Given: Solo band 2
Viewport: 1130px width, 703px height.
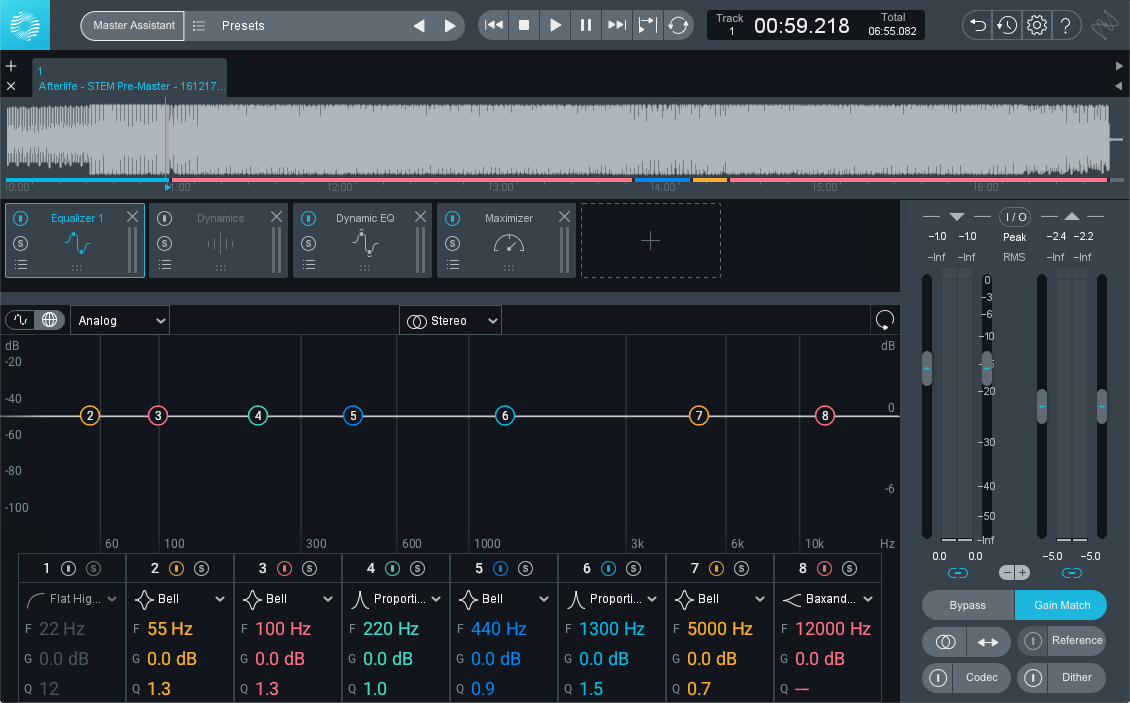Looking at the screenshot, I should (202, 569).
